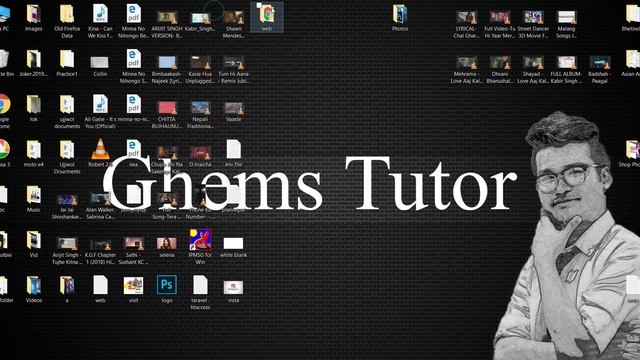This screenshot has height=360, width=640.
Task: Select the Kina - Can We Kiss audio file
Action: (x=100, y=14)
